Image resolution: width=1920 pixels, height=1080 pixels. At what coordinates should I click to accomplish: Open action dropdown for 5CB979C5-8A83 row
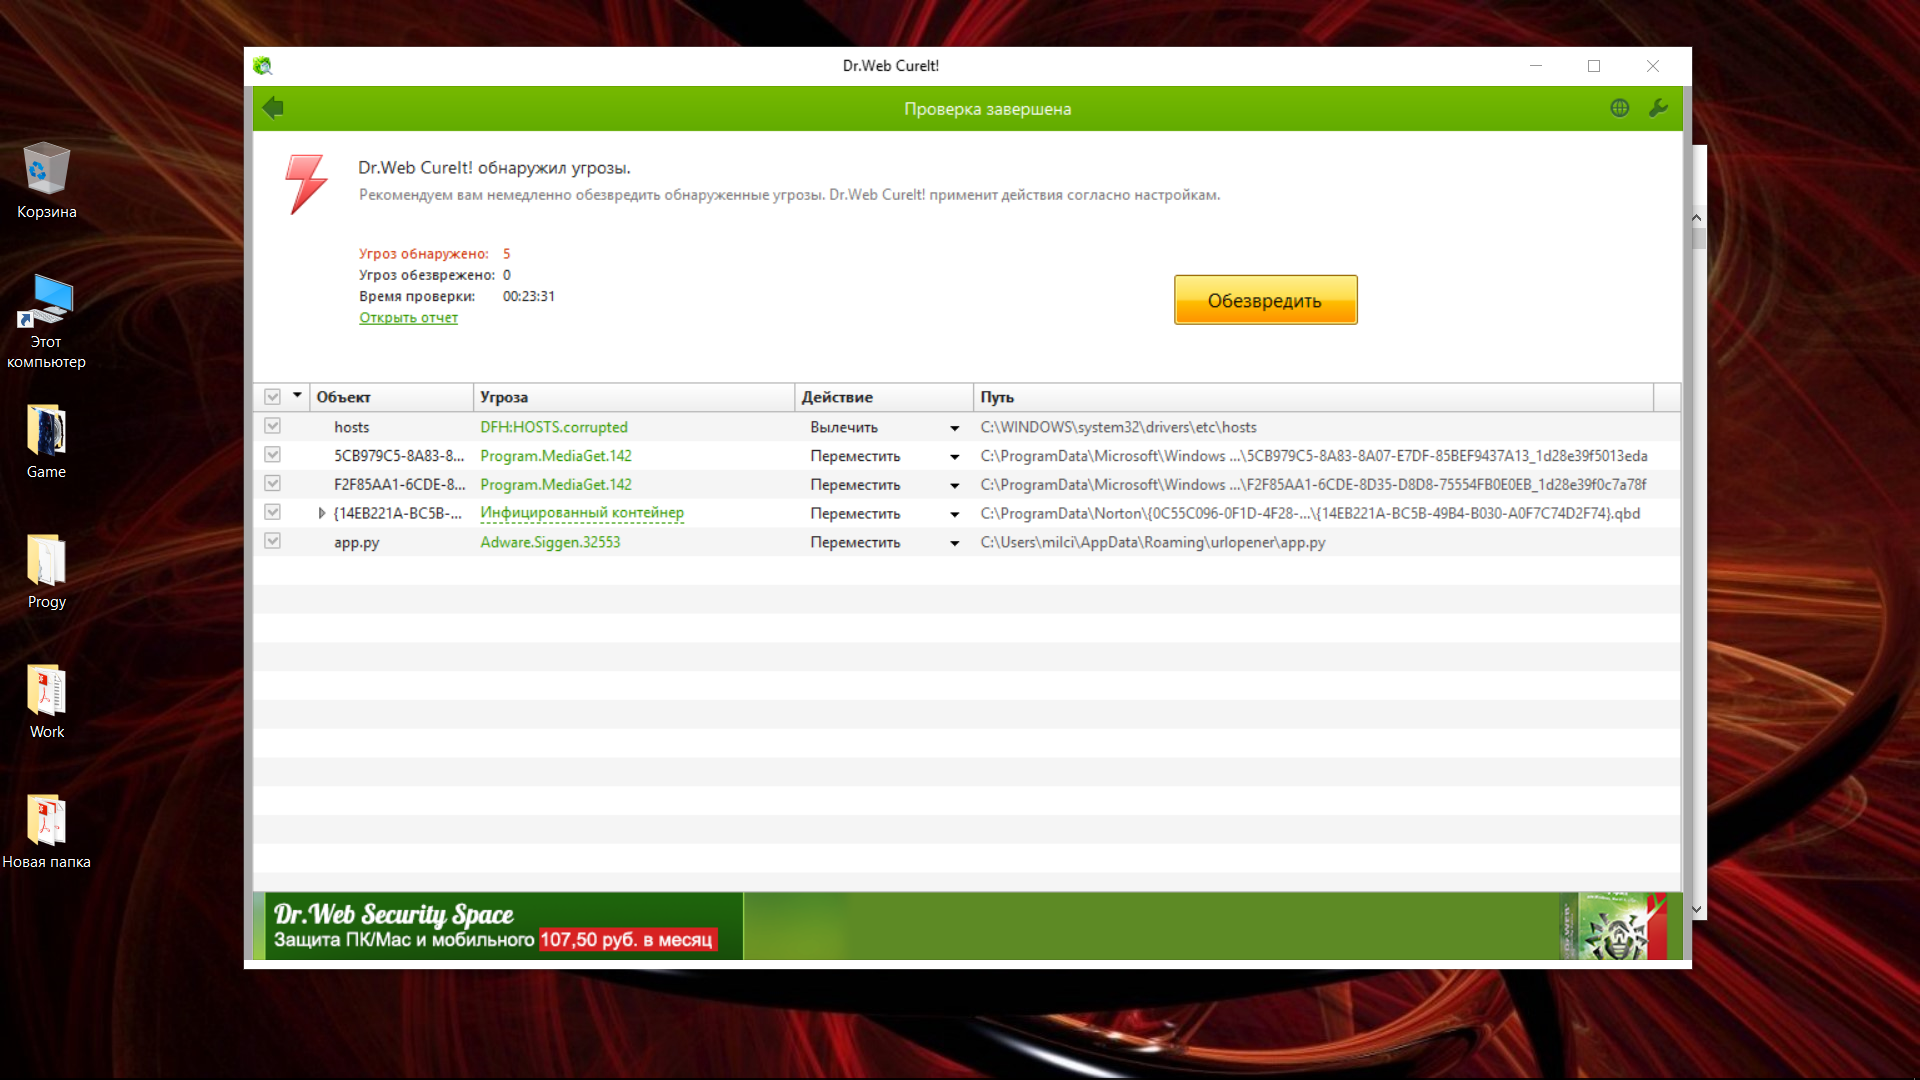[x=955, y=457]
